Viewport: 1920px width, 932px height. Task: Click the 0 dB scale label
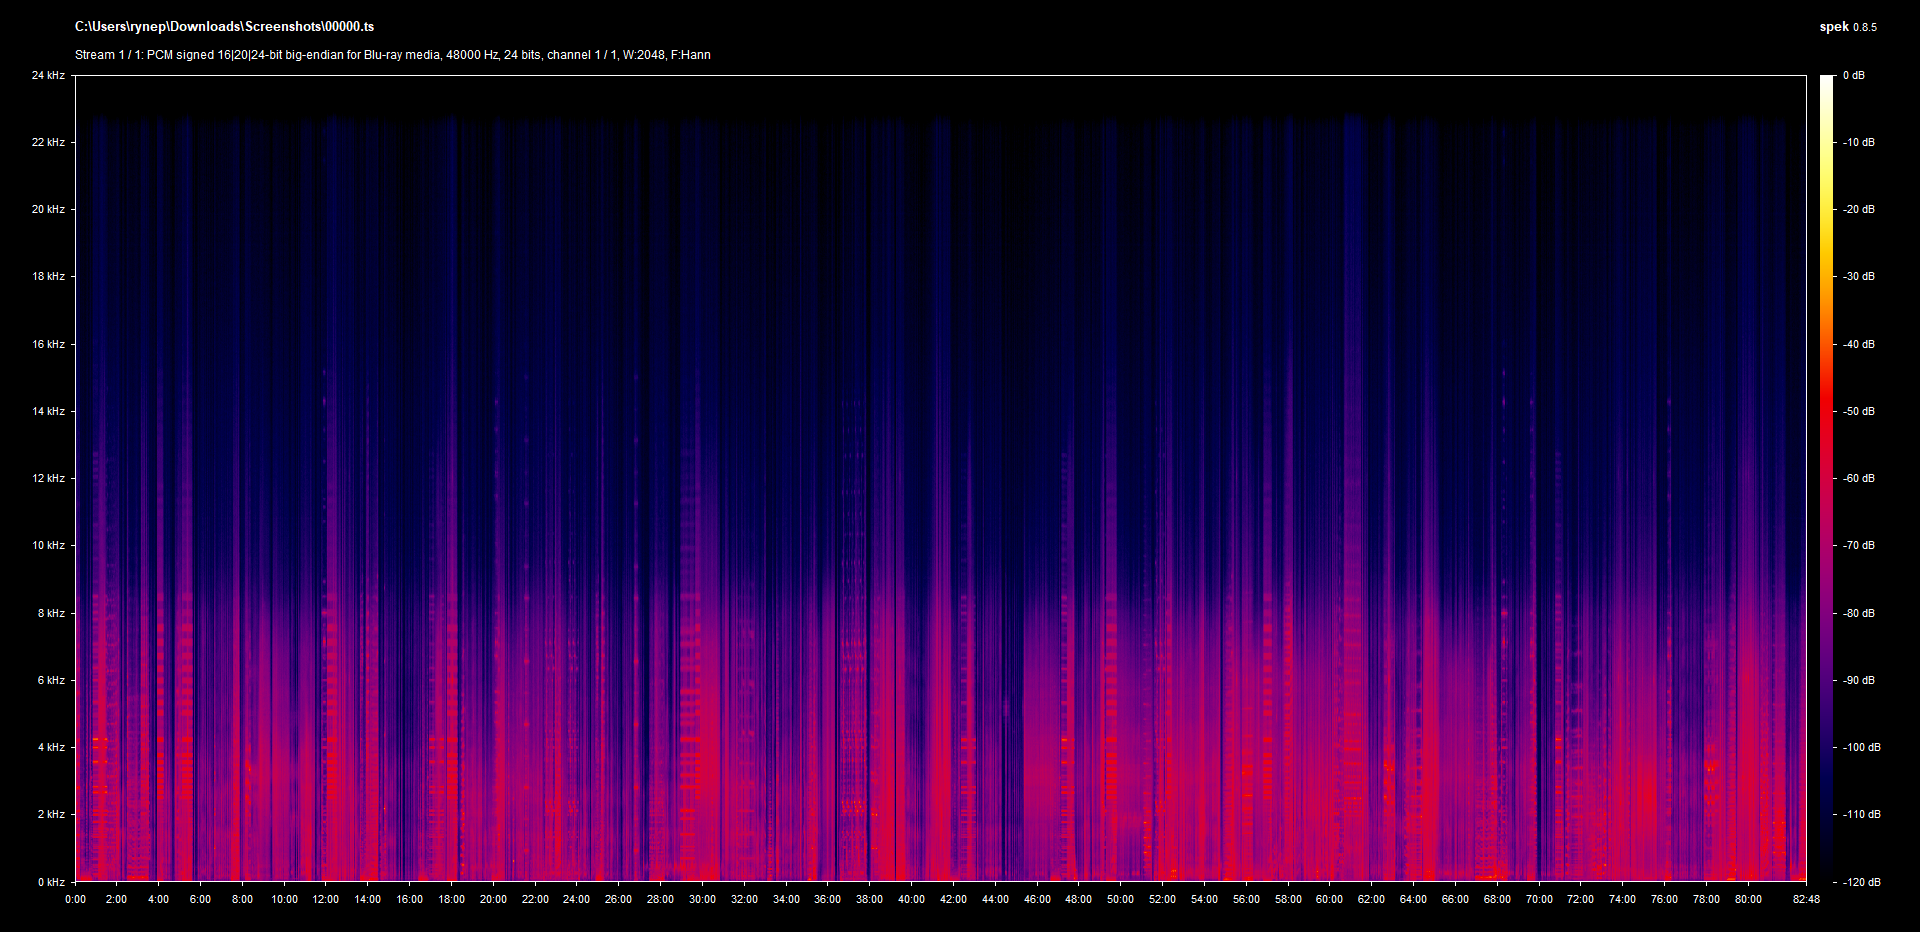tap(1853, 75)
